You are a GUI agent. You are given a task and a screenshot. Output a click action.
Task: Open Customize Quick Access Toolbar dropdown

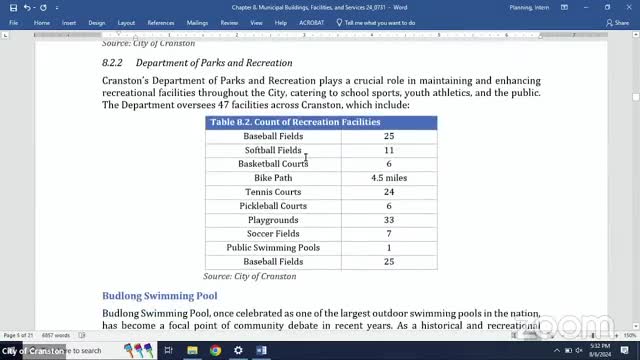tap(57, 8)
